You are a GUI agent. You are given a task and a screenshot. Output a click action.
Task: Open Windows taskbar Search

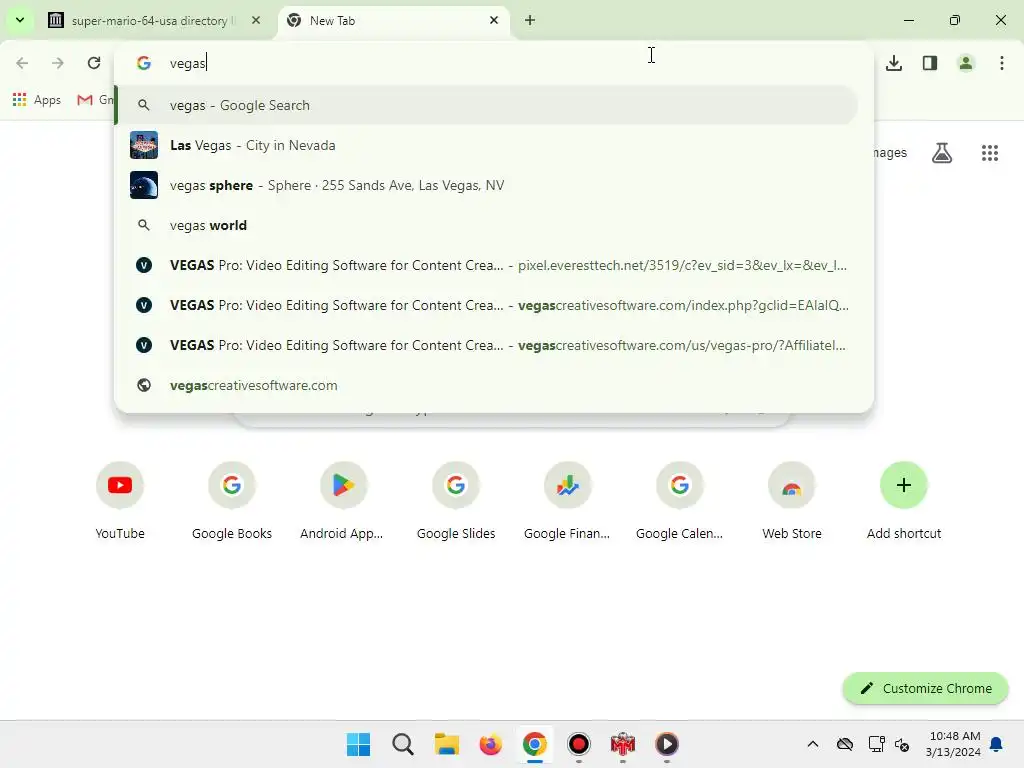[403, 744]
